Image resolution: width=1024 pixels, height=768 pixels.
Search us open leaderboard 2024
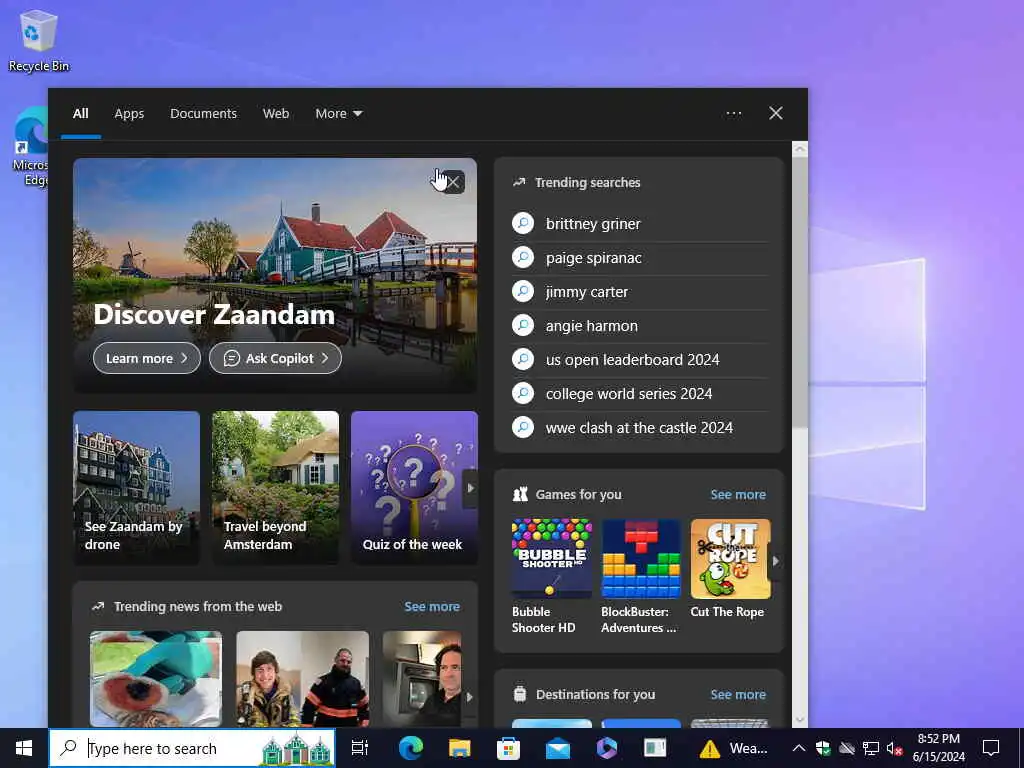click(x=640, y=360)
